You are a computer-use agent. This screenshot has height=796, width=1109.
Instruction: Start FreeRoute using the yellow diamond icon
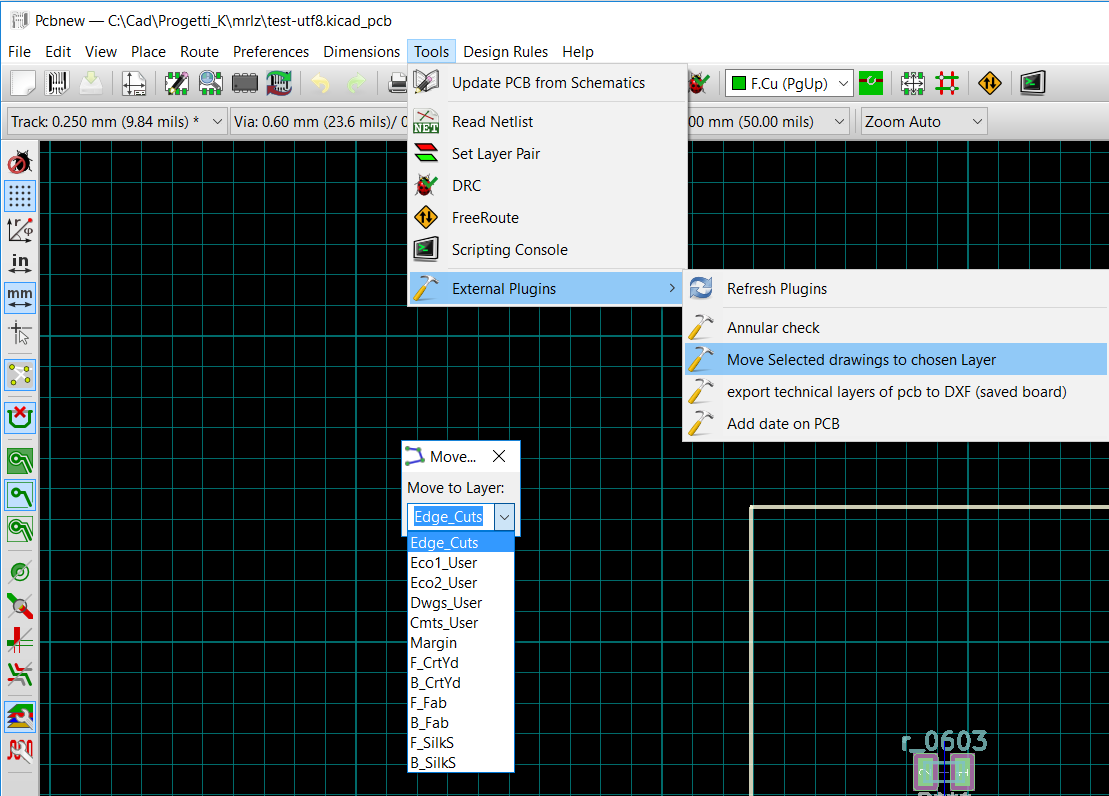pyautogui.click(x=990, y=82)
